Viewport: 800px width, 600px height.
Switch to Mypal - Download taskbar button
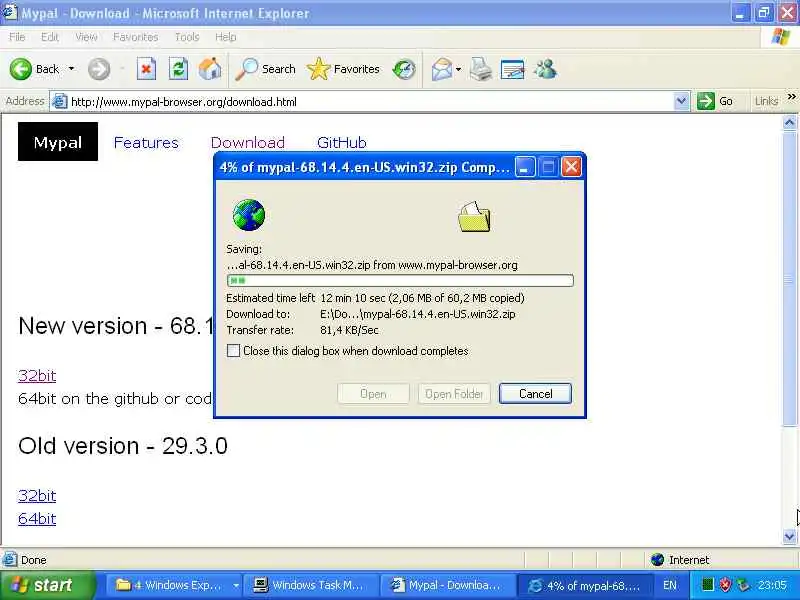pyautogui.click(x=447, y=585)
